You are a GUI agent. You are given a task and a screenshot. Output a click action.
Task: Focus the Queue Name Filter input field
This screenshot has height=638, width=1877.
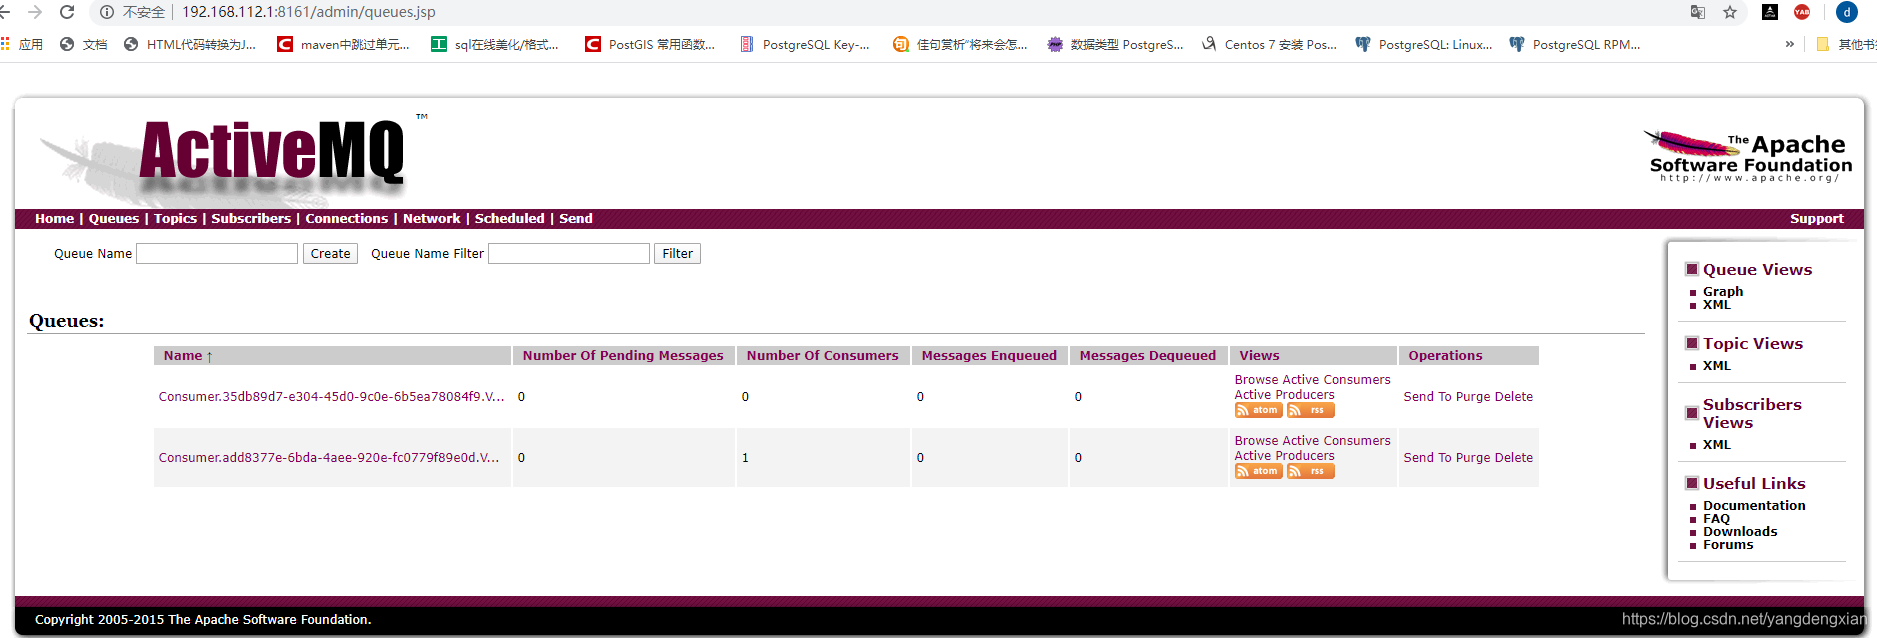coord(569,254)
